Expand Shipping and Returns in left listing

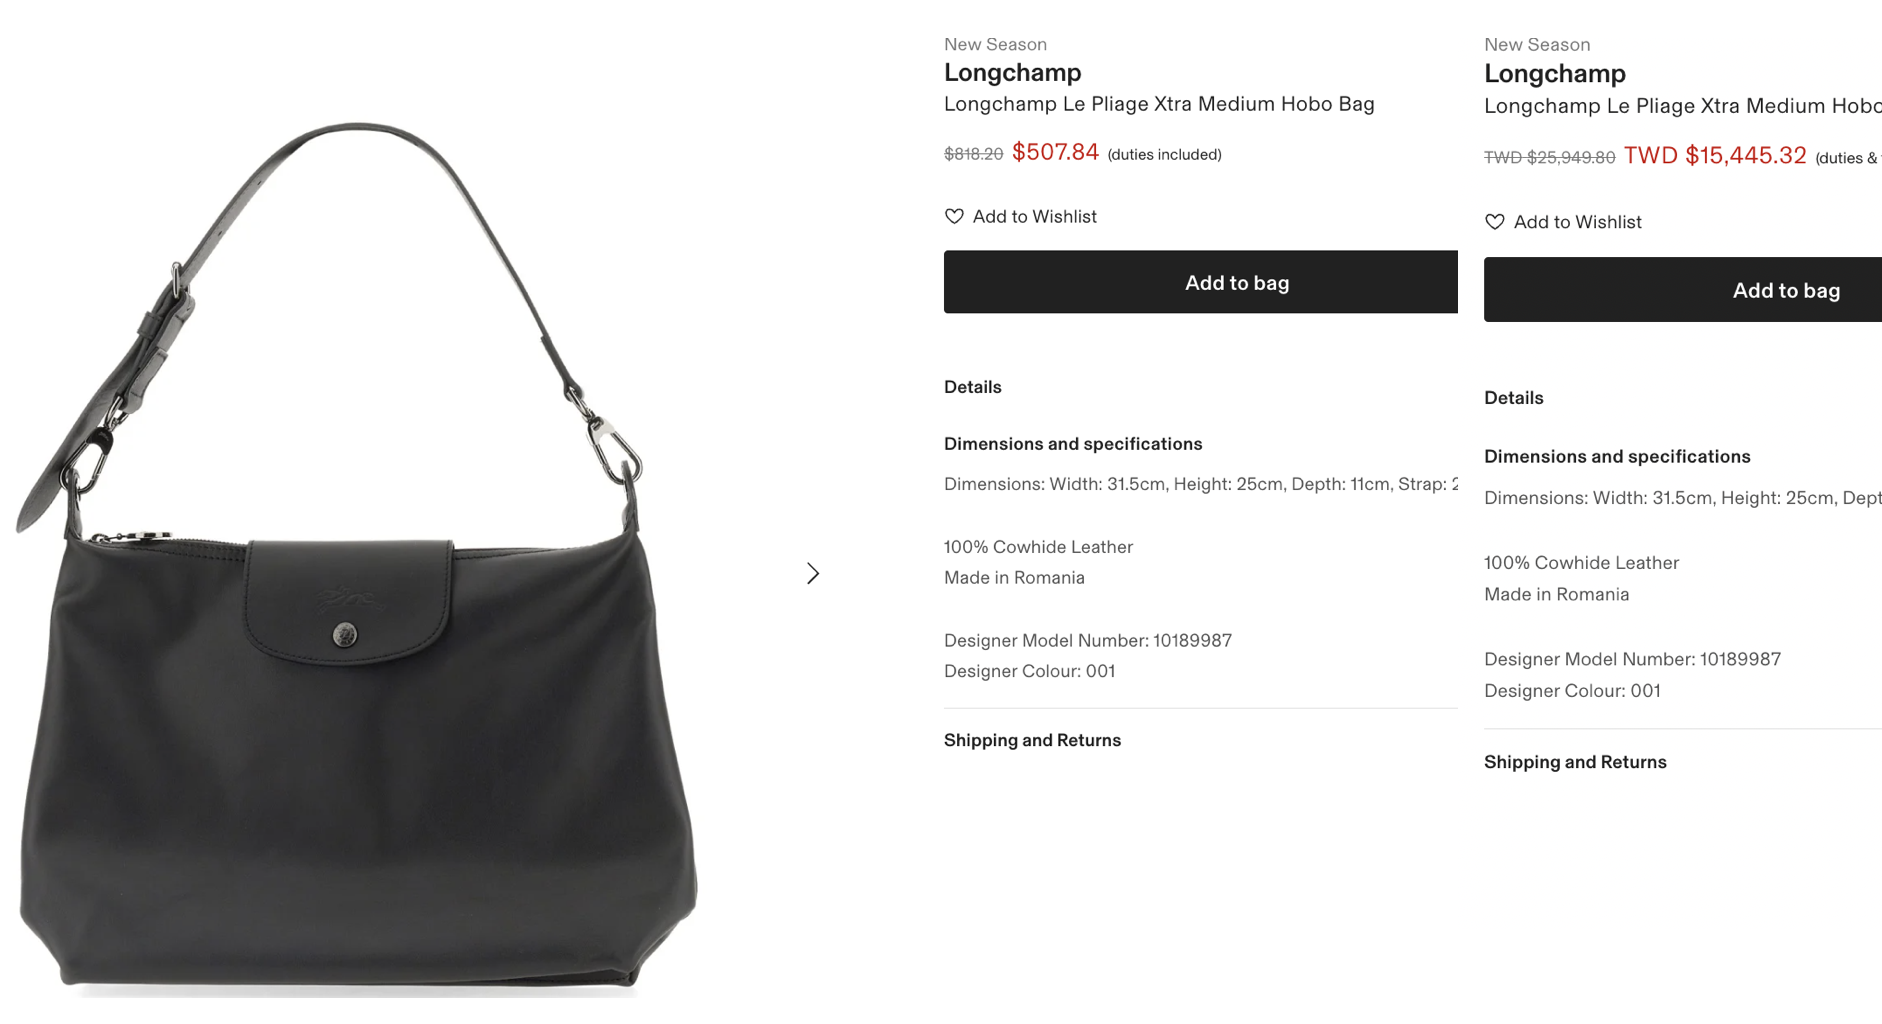pos(1032,740)
